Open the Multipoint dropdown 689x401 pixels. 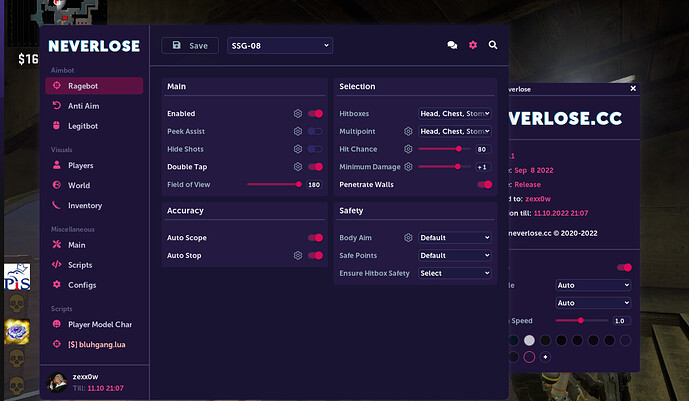455,131
